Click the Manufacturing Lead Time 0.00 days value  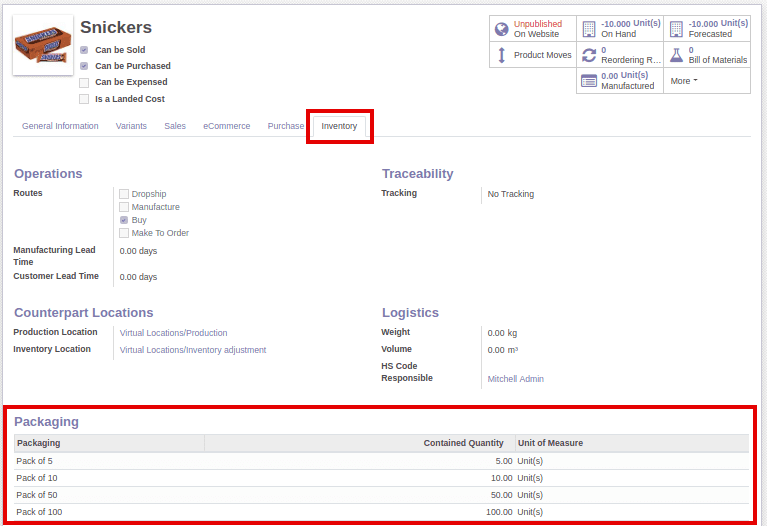tap(138, 251)
